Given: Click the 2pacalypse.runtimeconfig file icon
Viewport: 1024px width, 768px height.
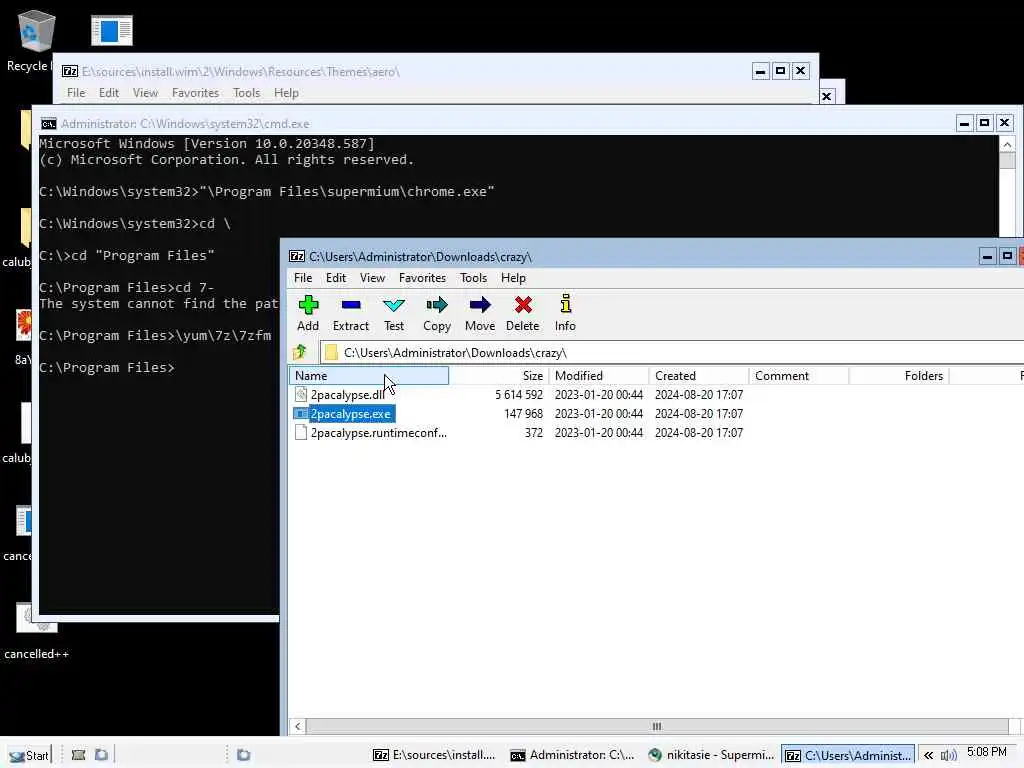Looking at the screenshot, I should click(x=301, y=432).
